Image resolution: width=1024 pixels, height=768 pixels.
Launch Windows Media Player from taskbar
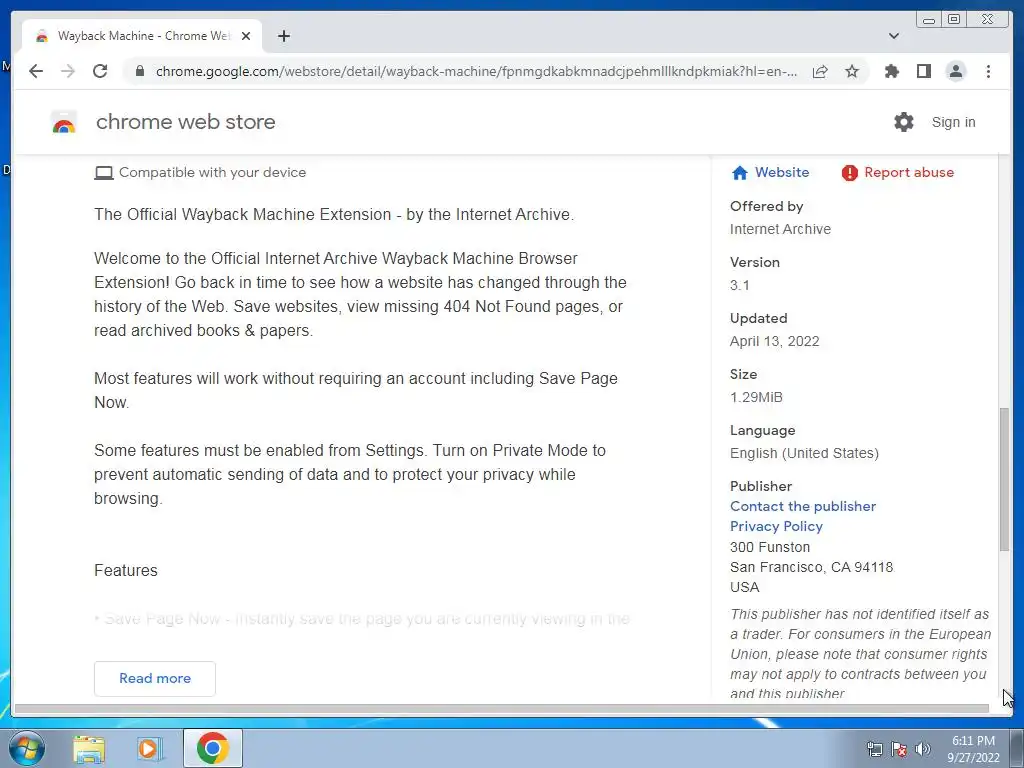149,748
